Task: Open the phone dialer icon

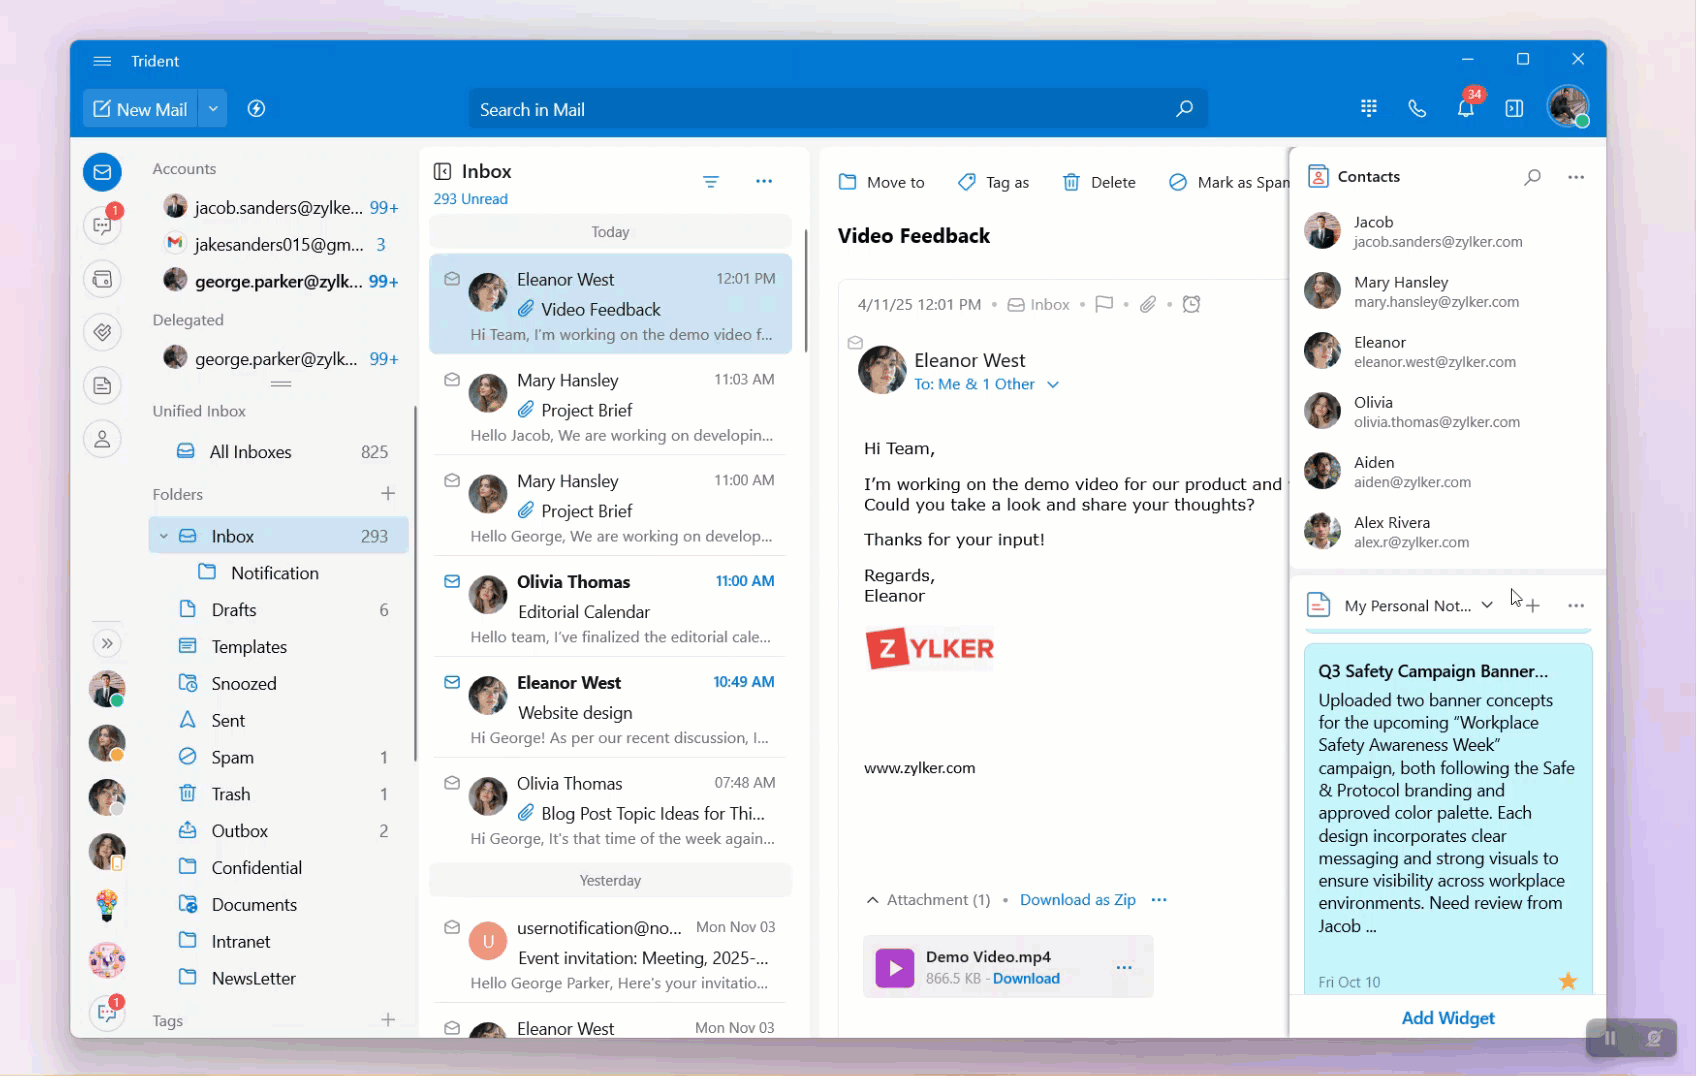Action: pyautogui.click(x=1417, y=108)
